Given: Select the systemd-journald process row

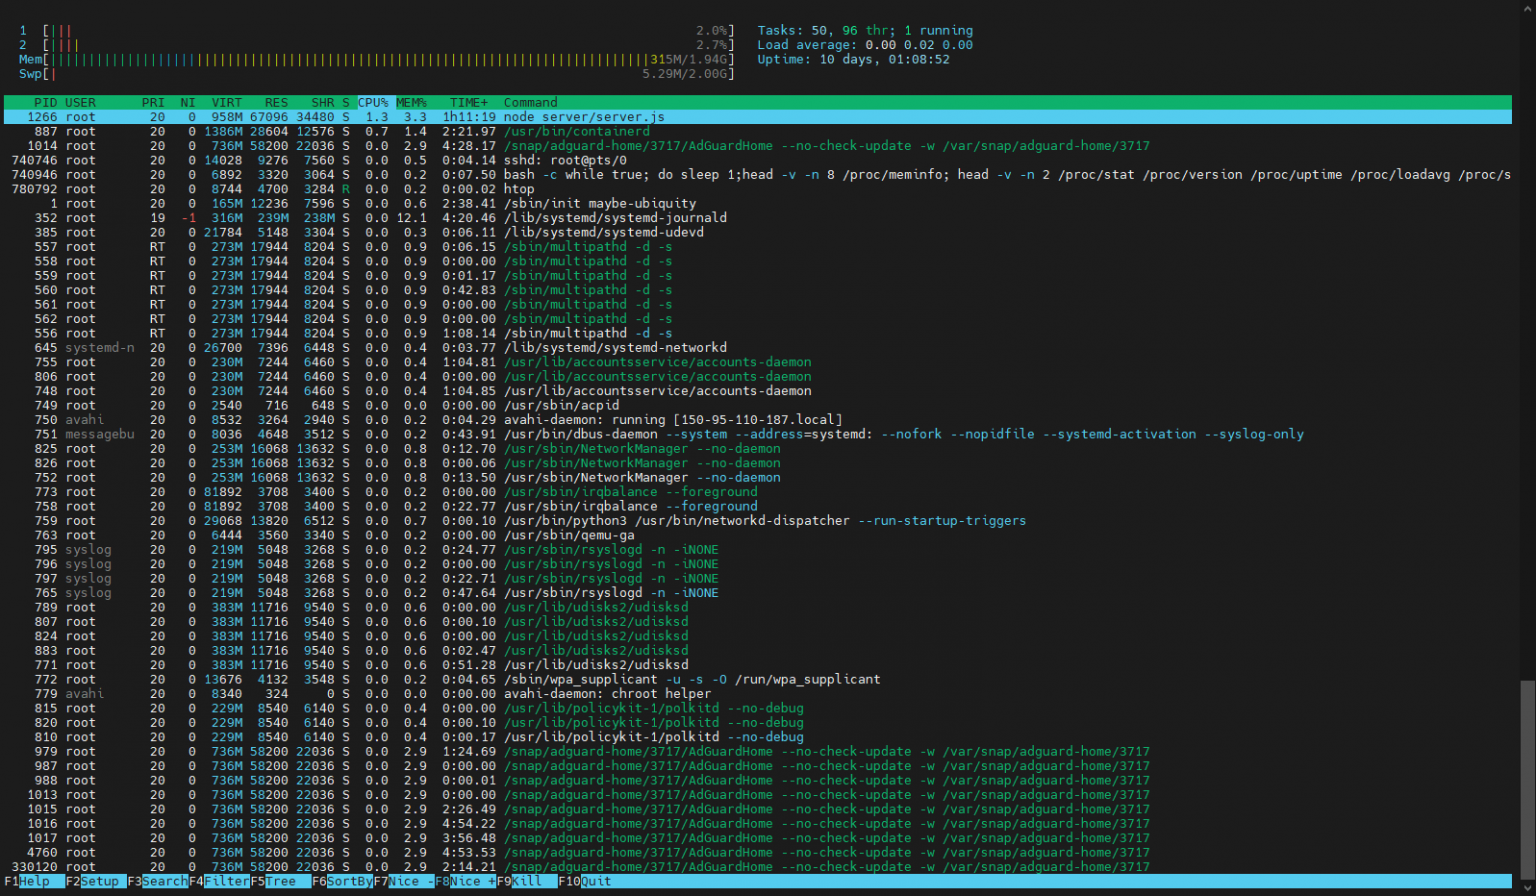Looking at the screenshot, I should 757,218.
